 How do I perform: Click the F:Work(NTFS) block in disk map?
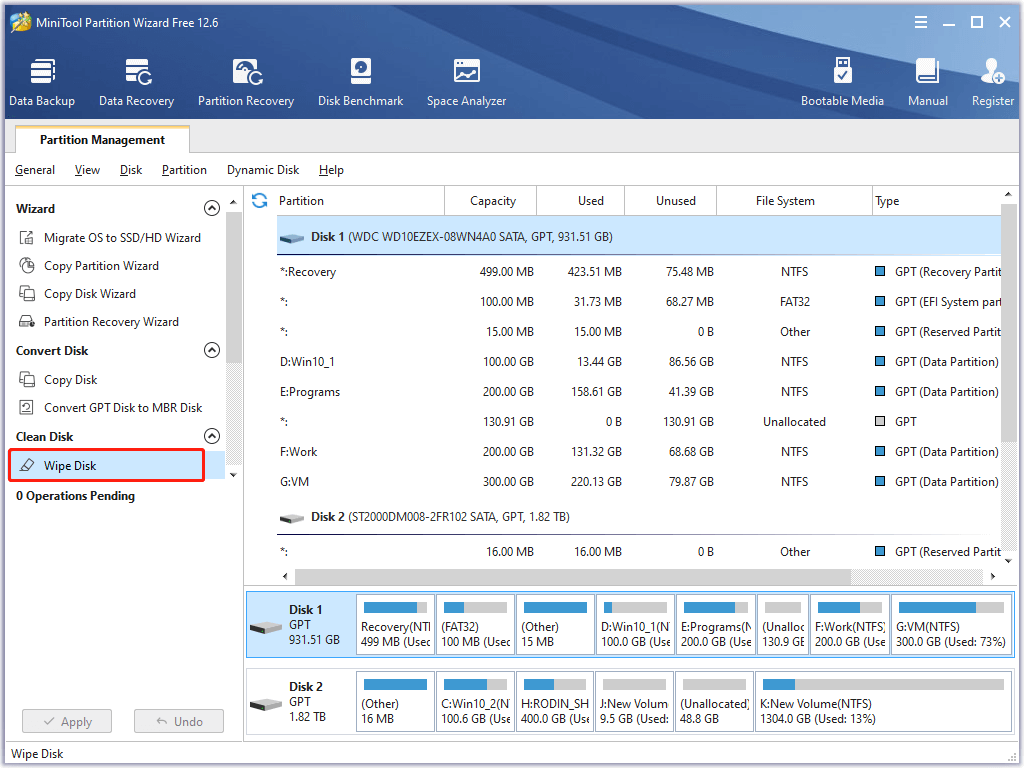(x=850, y=625)
